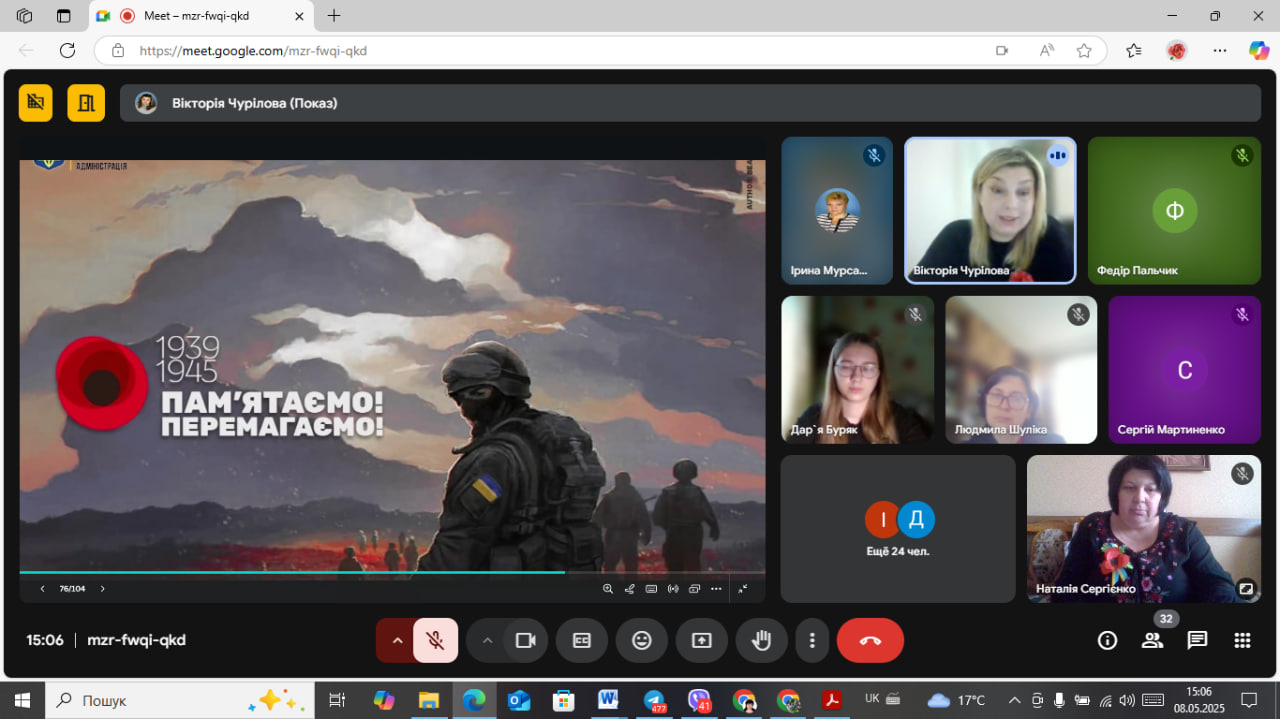Turn on closed captions (CC)

pyautogui.click(x=582, y=640)
